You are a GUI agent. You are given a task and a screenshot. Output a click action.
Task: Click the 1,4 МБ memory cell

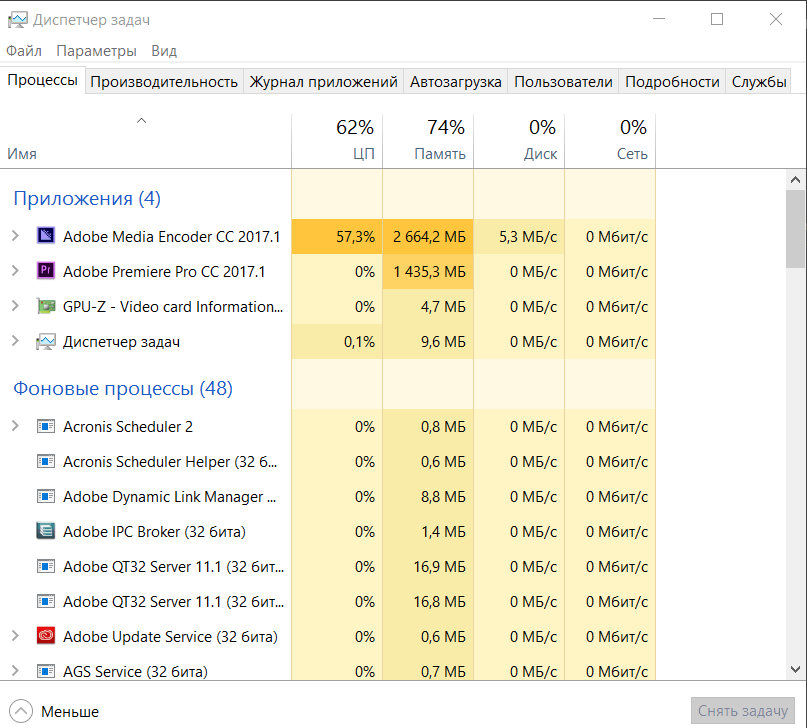tap(428, 531)
